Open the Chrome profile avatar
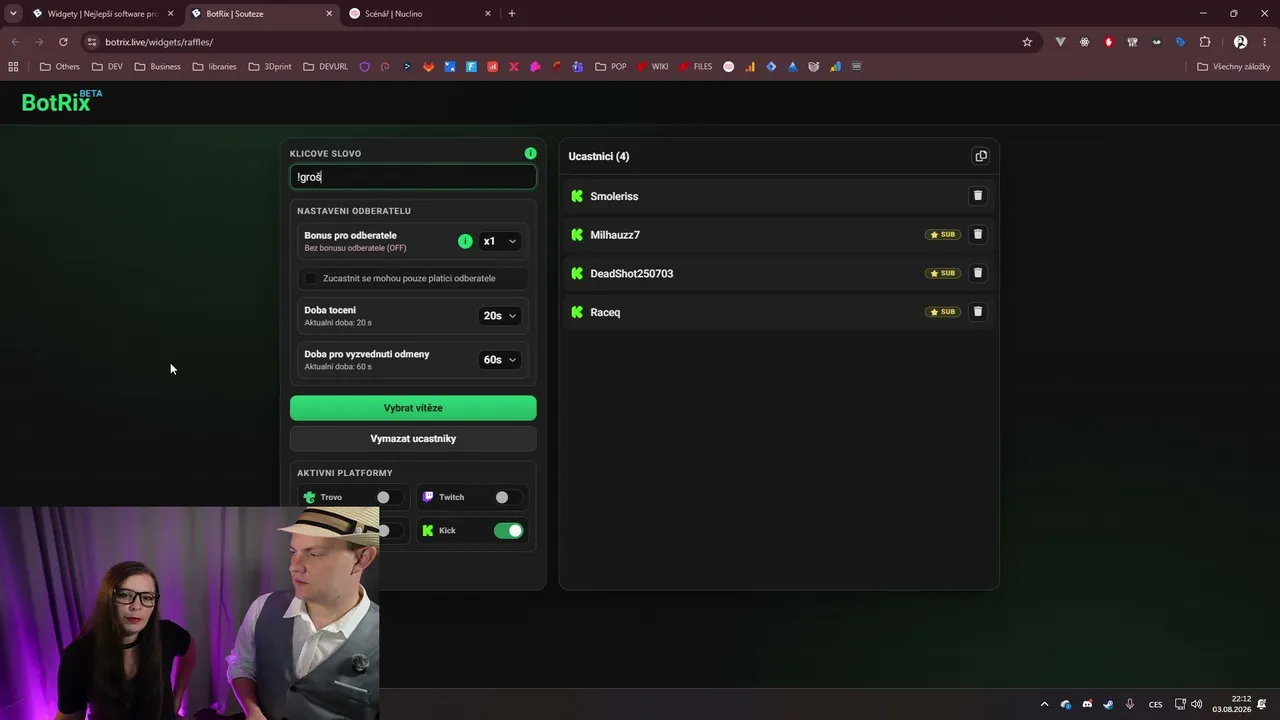Screen dimensions: 1280x720 (x=1240, y=42)
